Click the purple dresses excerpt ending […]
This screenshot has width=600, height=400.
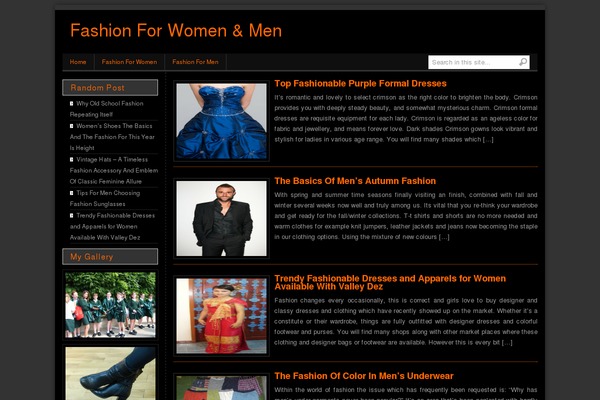(x=406, y=119)
